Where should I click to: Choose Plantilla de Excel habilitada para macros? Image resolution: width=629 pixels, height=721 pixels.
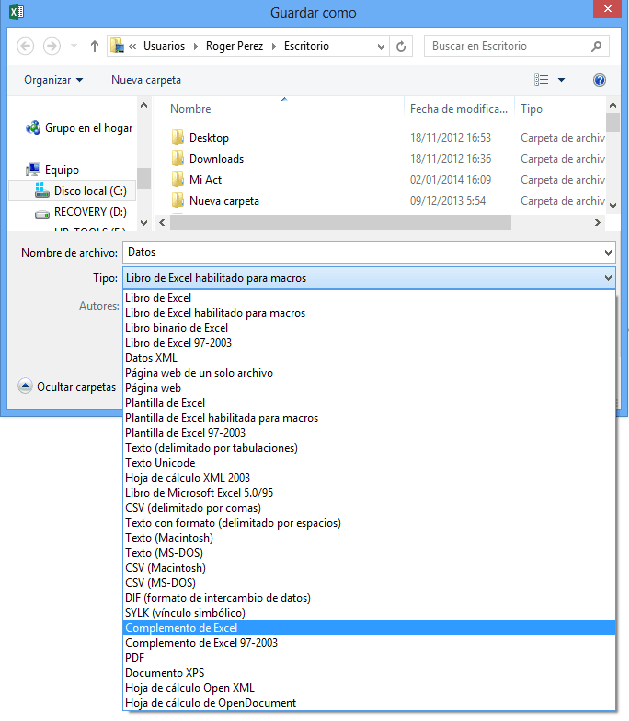click(369, 418)
